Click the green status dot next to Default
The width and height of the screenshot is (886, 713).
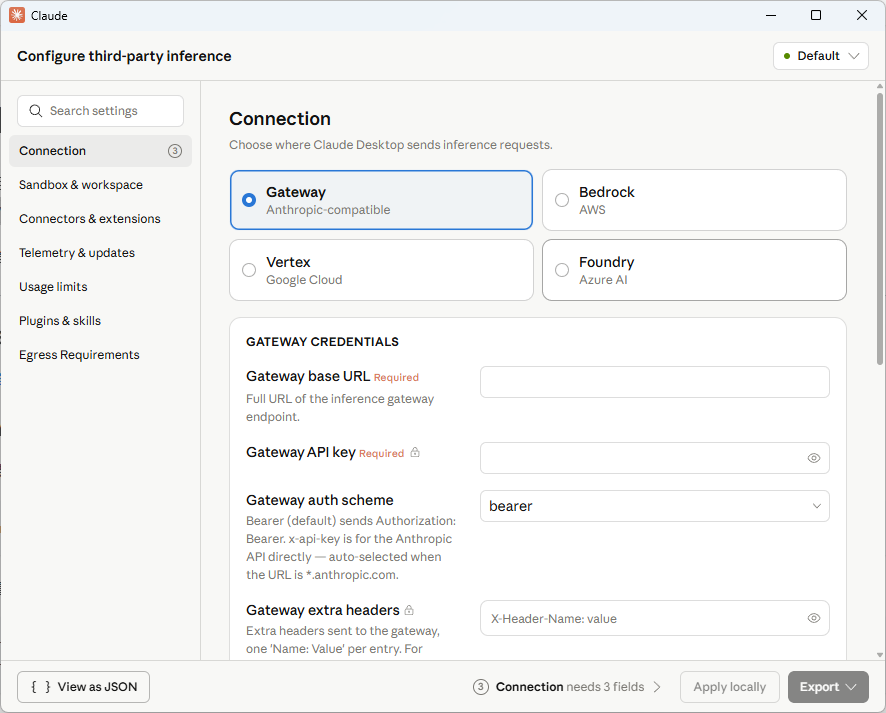point(787,56)
